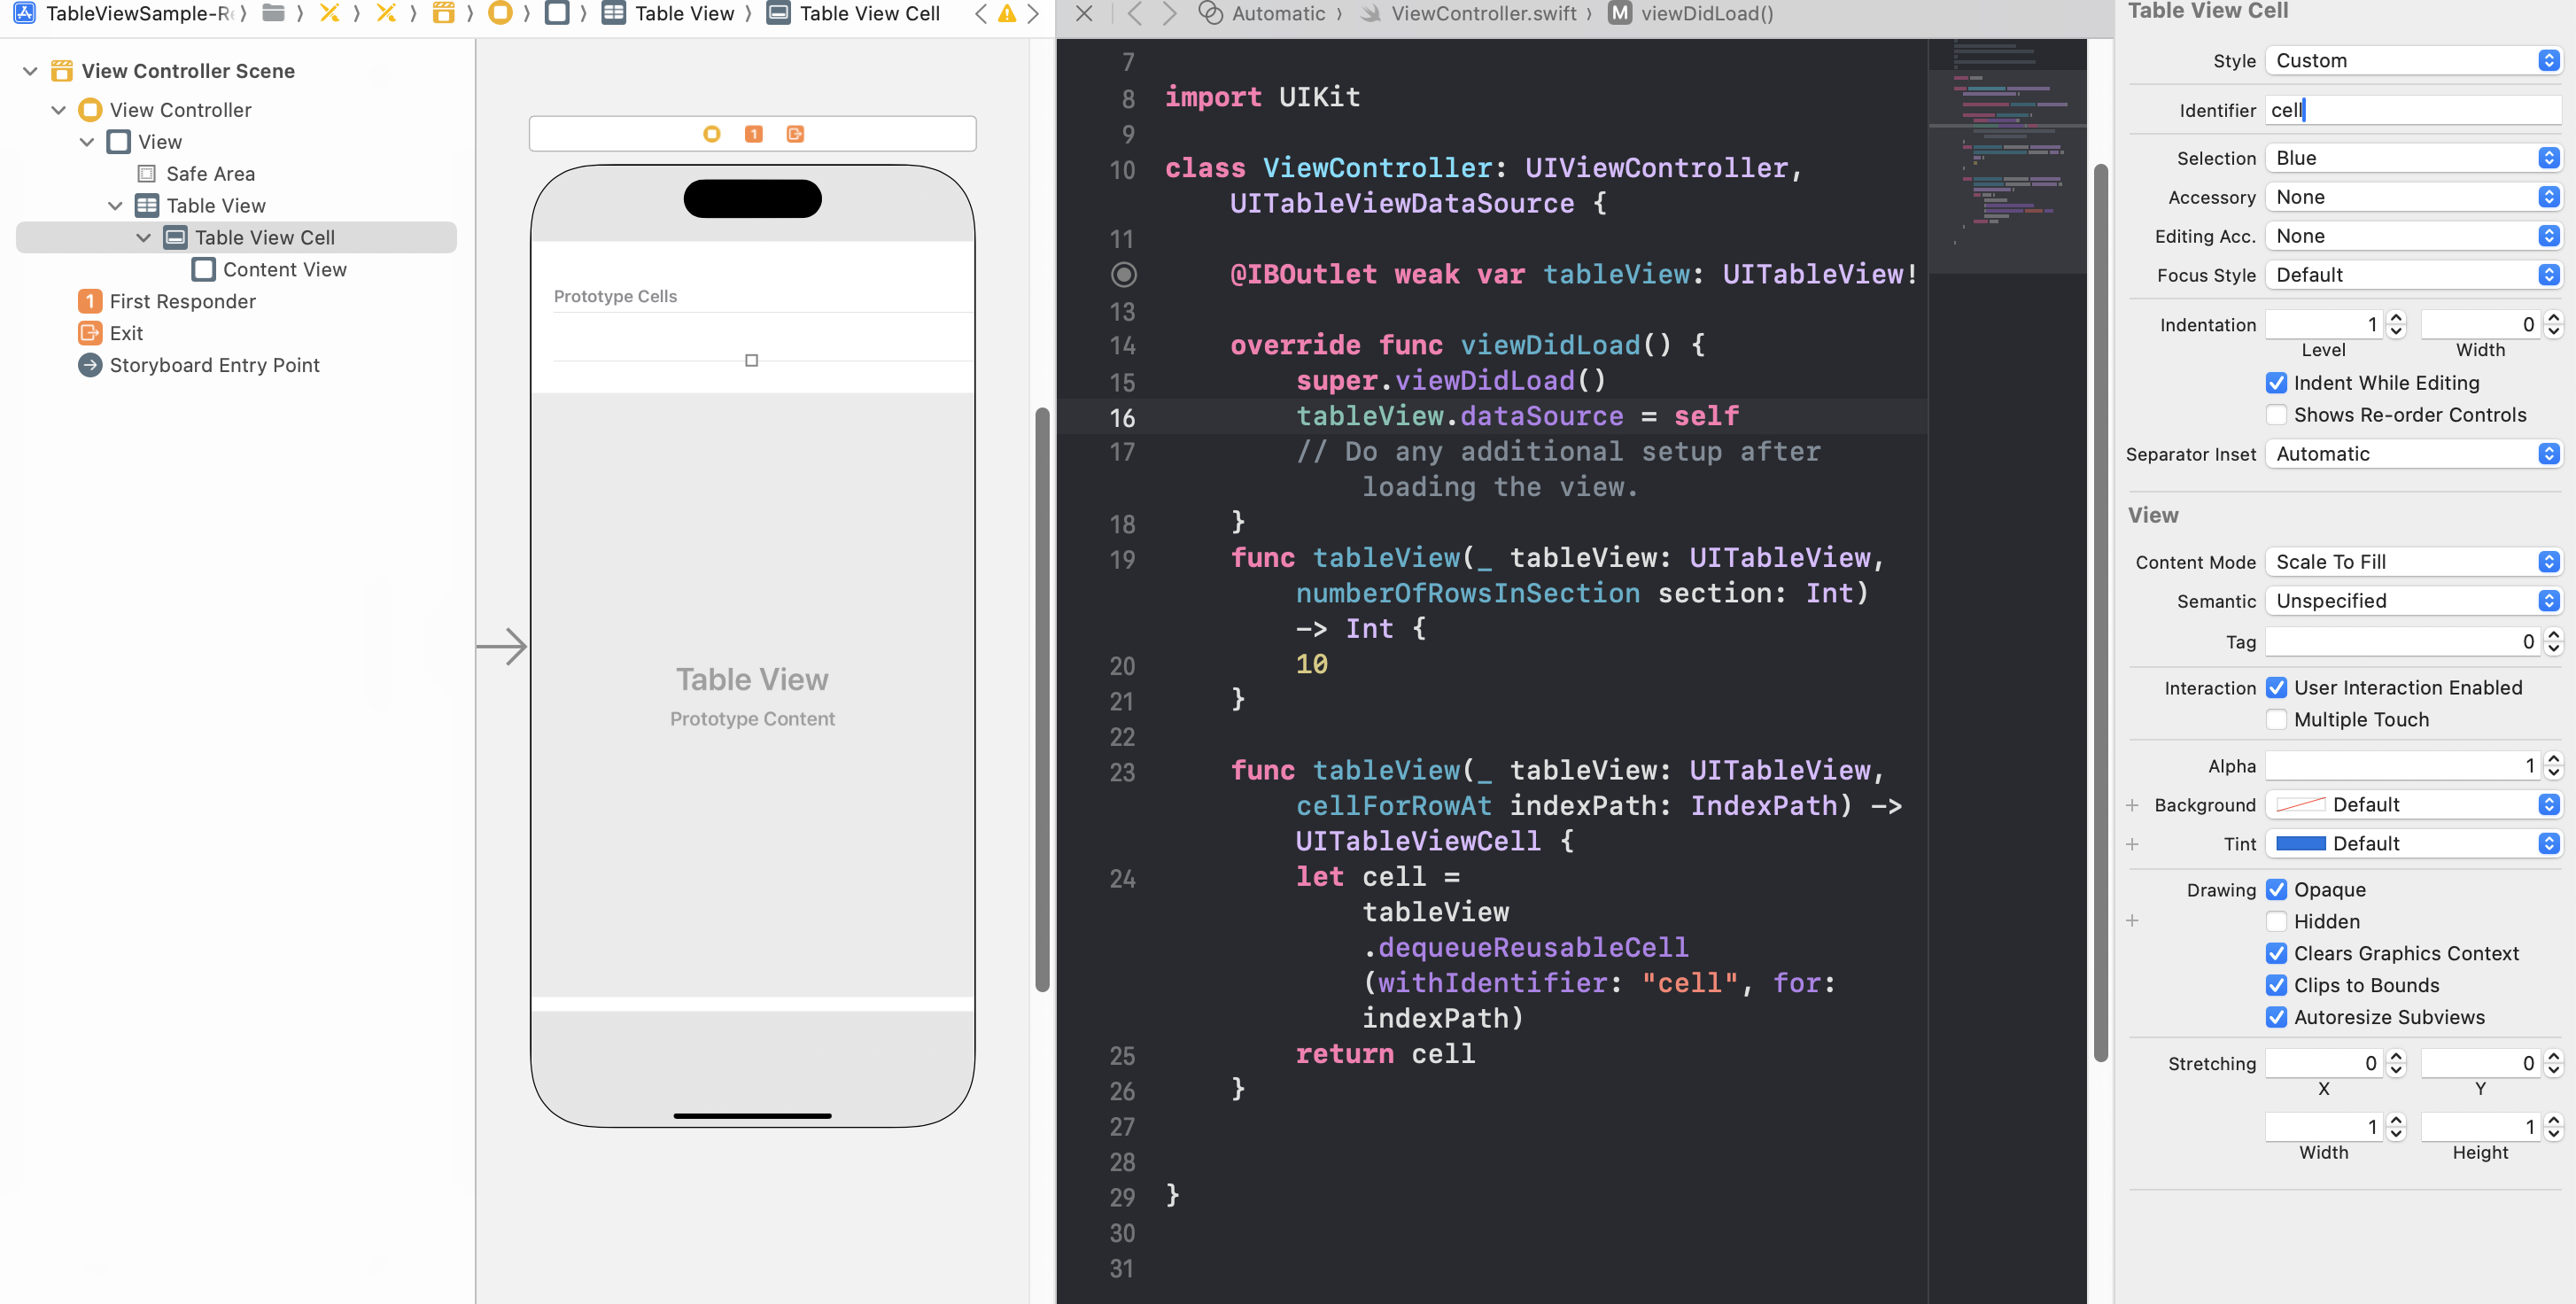Click ViewController.swift in the editor breadcrumb
2576x1304 pixels.
click(1483, 14)
